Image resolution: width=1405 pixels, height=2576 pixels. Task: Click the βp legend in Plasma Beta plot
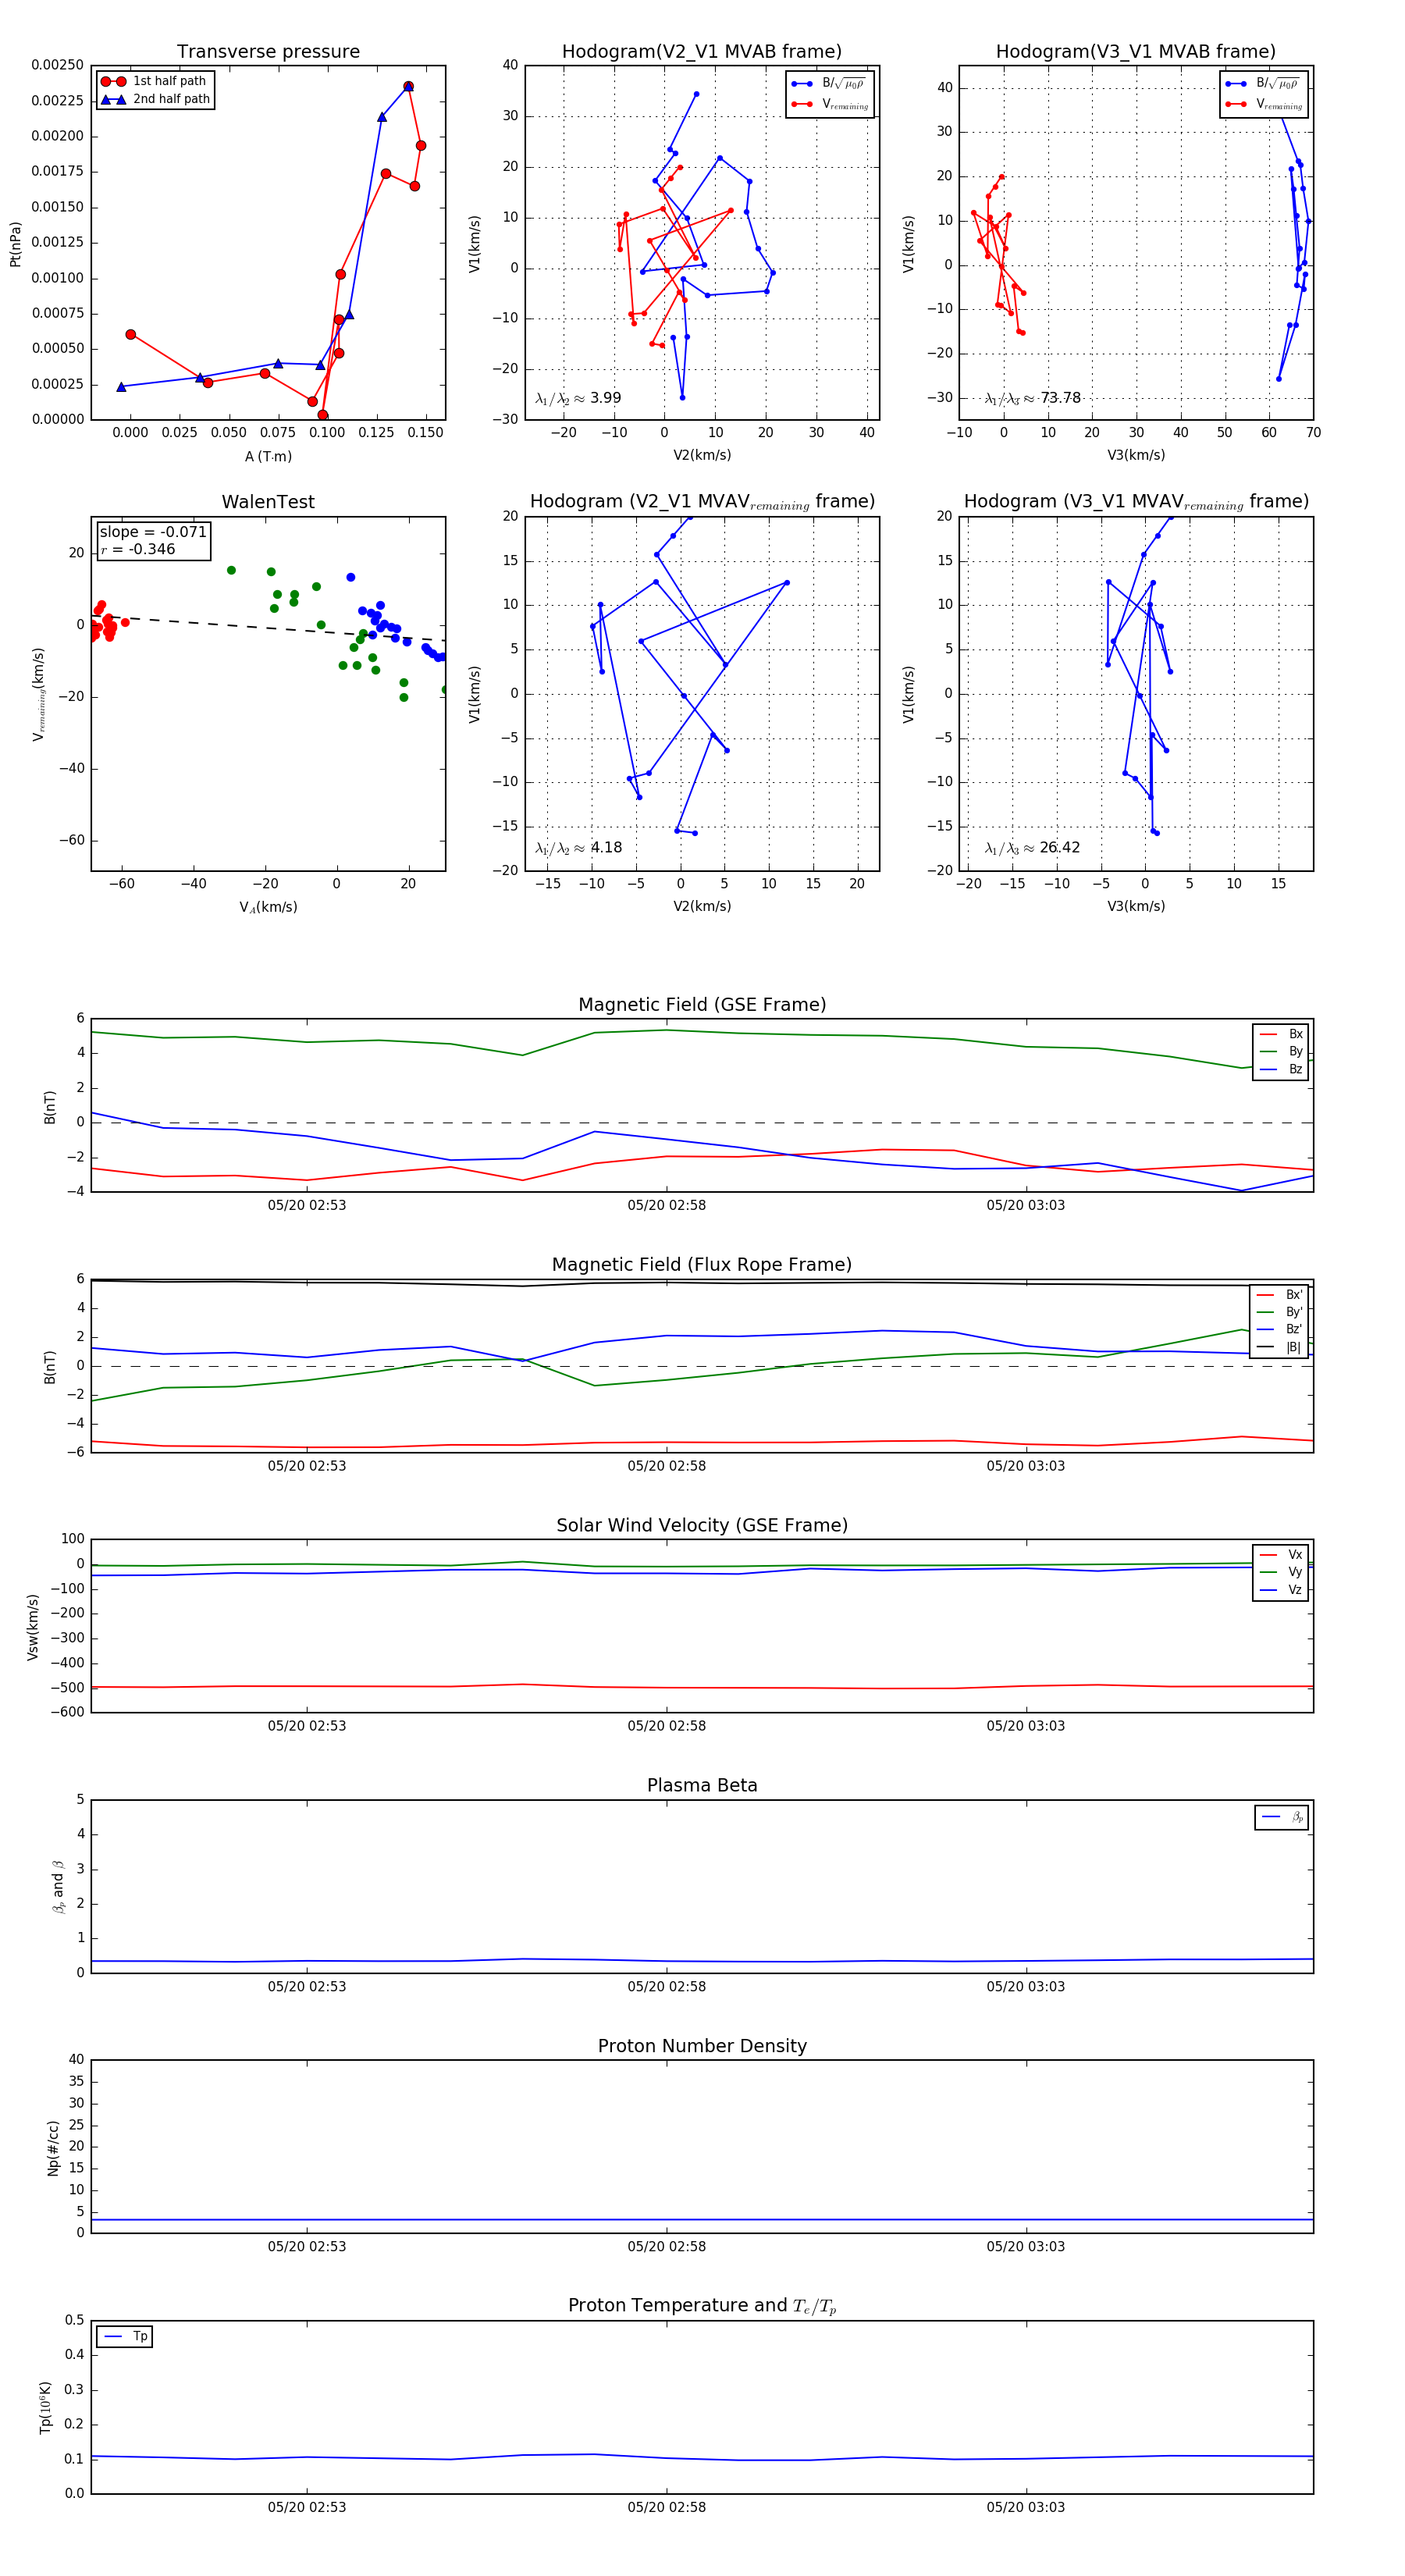(1282, 1817)
